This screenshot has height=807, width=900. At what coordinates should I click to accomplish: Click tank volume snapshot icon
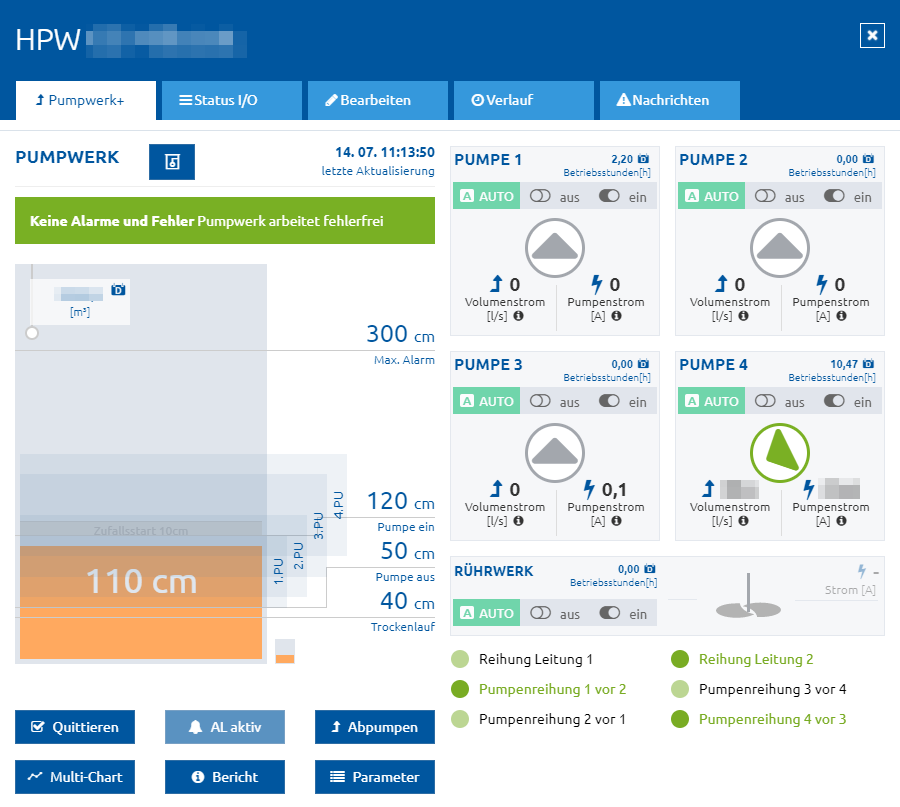118,289
